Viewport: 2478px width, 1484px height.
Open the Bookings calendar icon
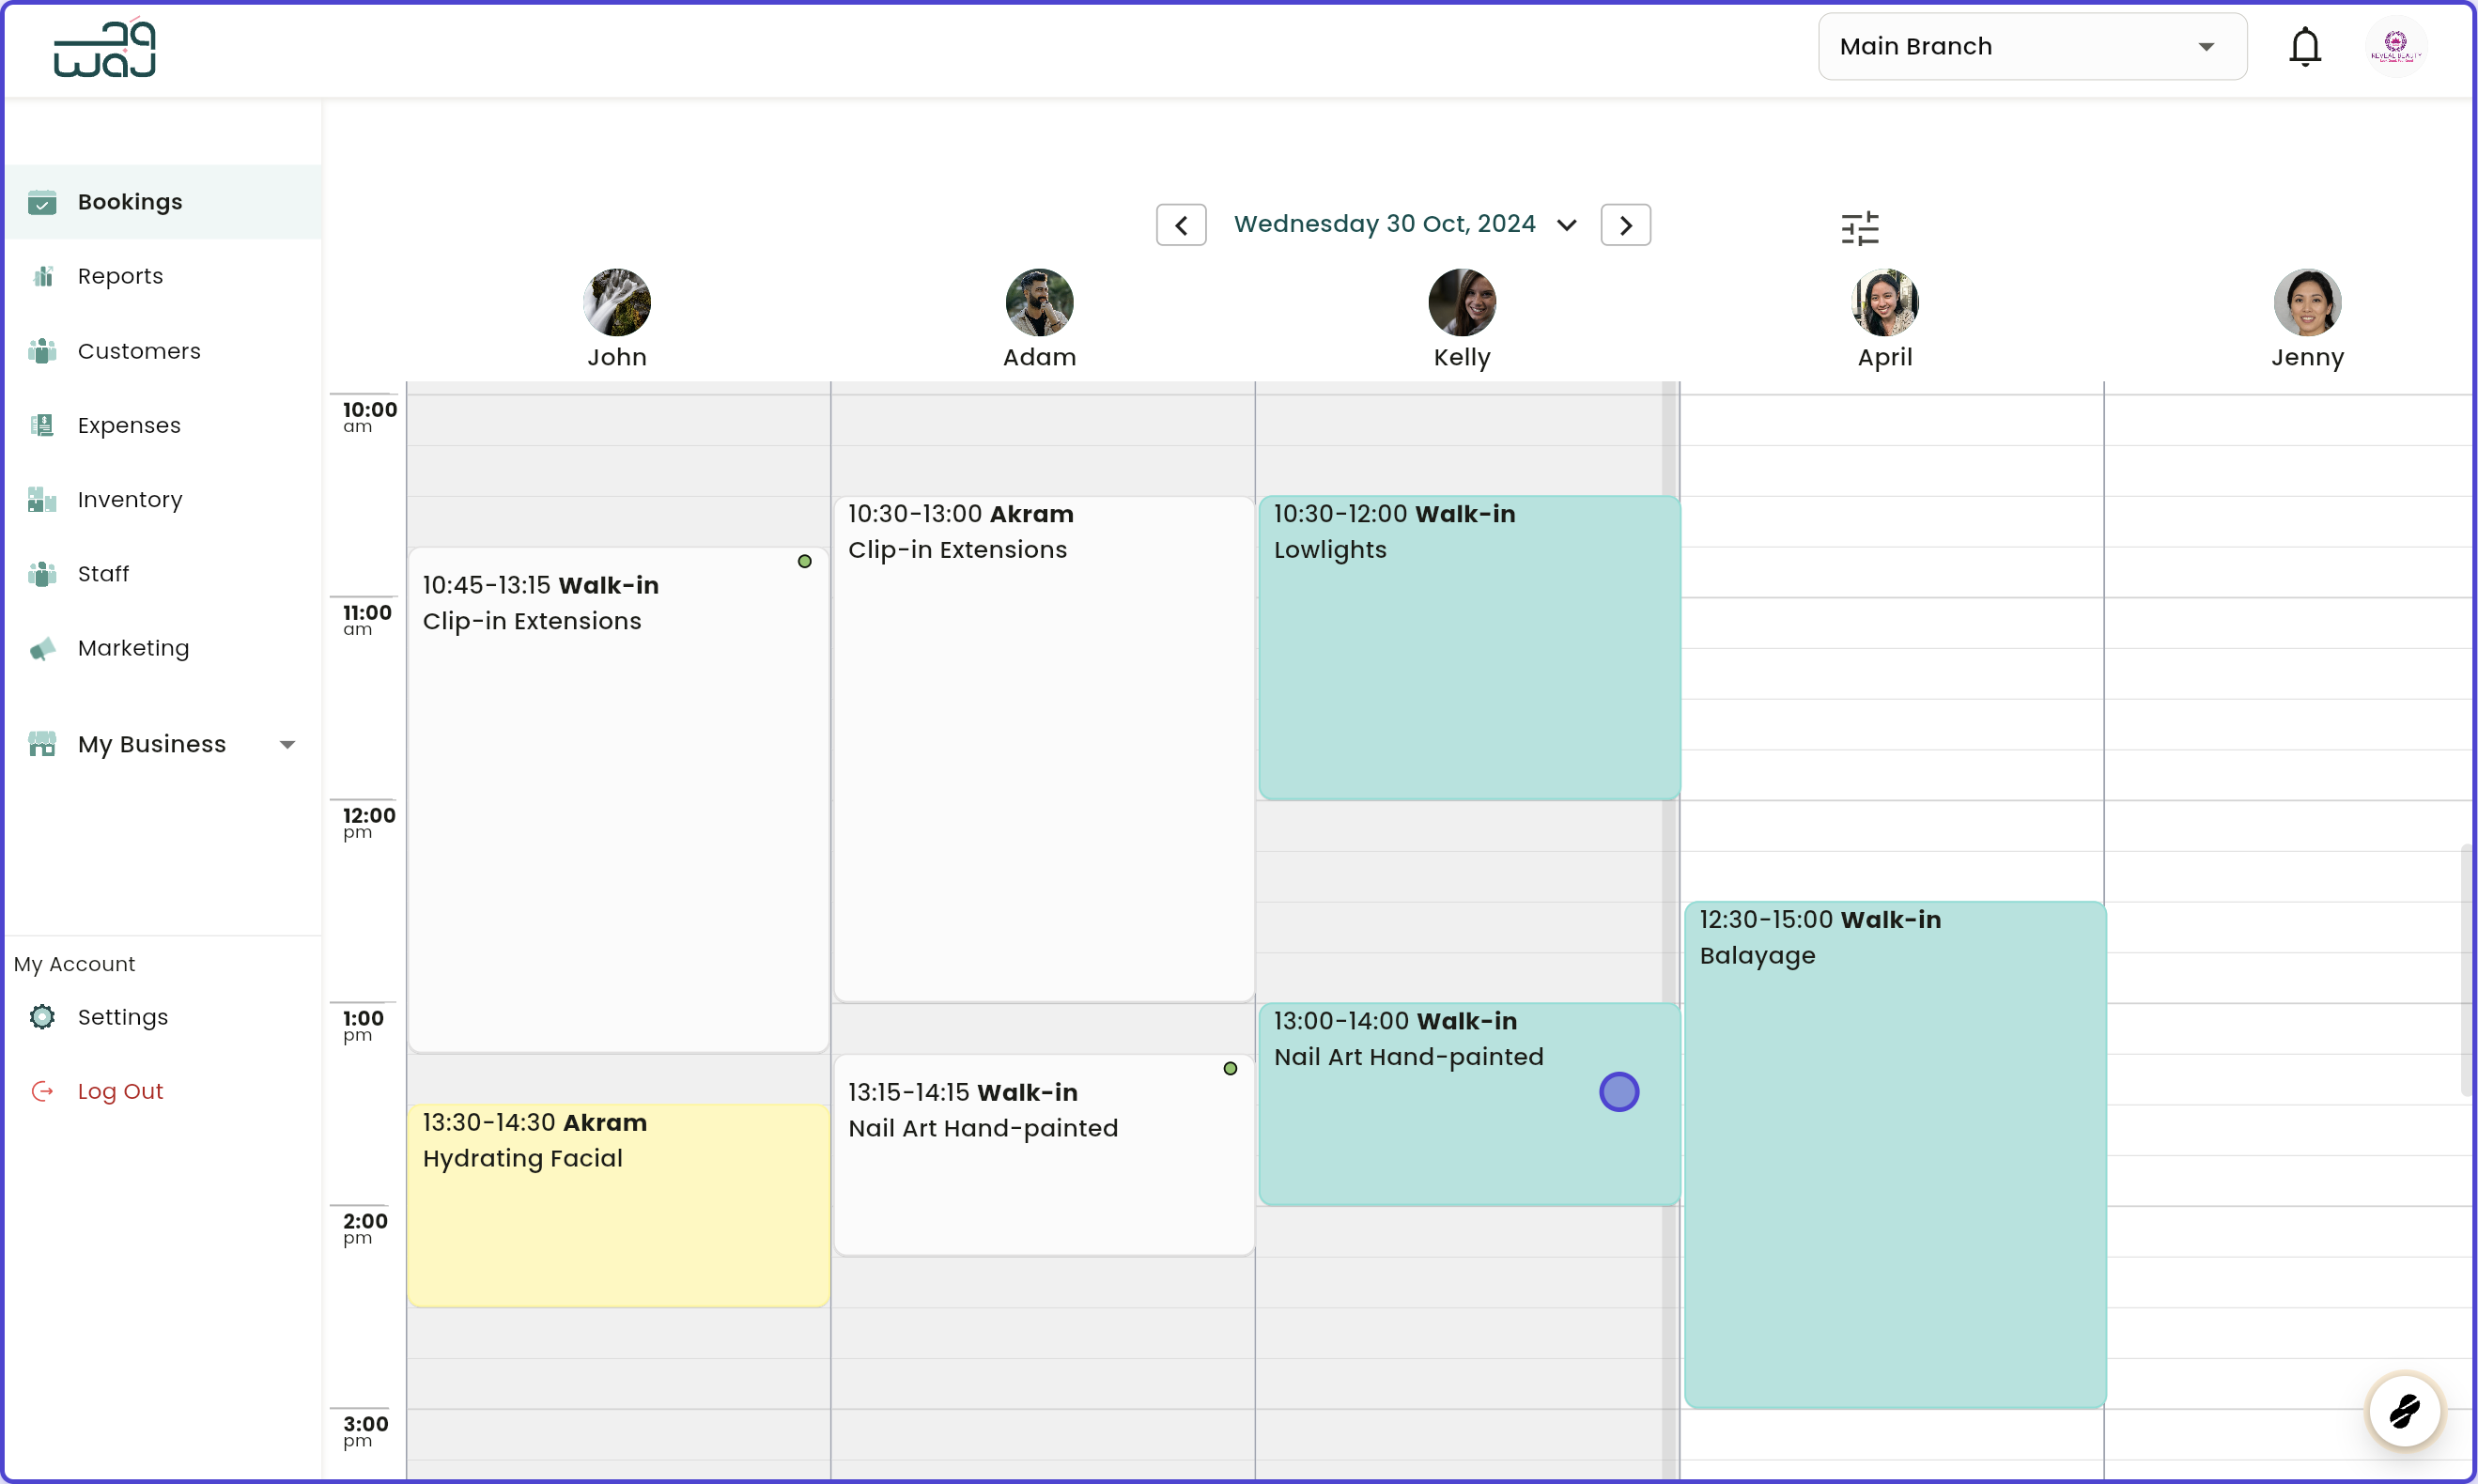pyautogui.click(x=42, y=202)
